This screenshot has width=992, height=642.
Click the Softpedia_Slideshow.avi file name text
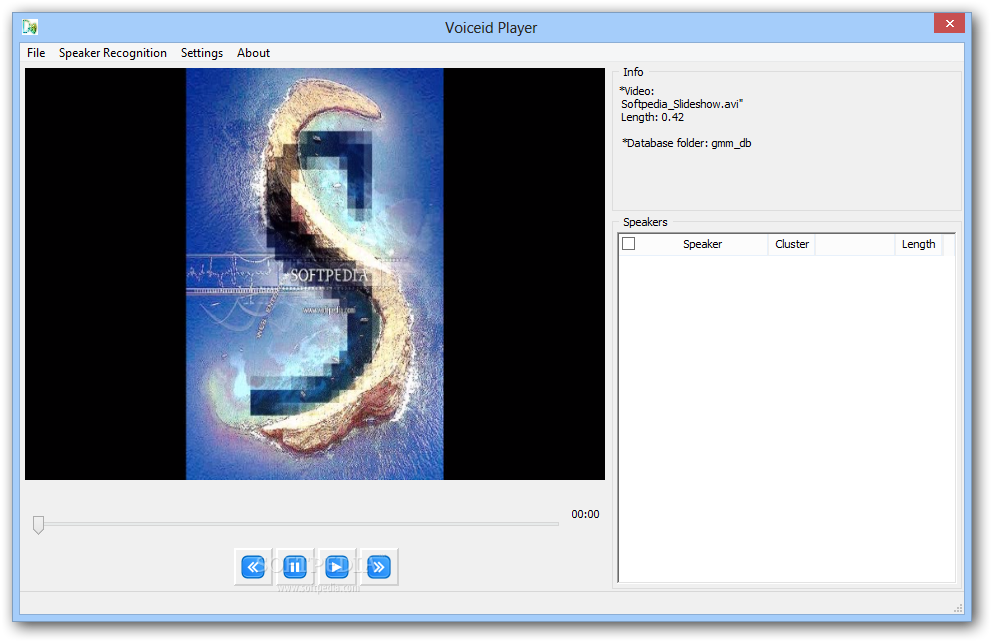click(682, 104)
